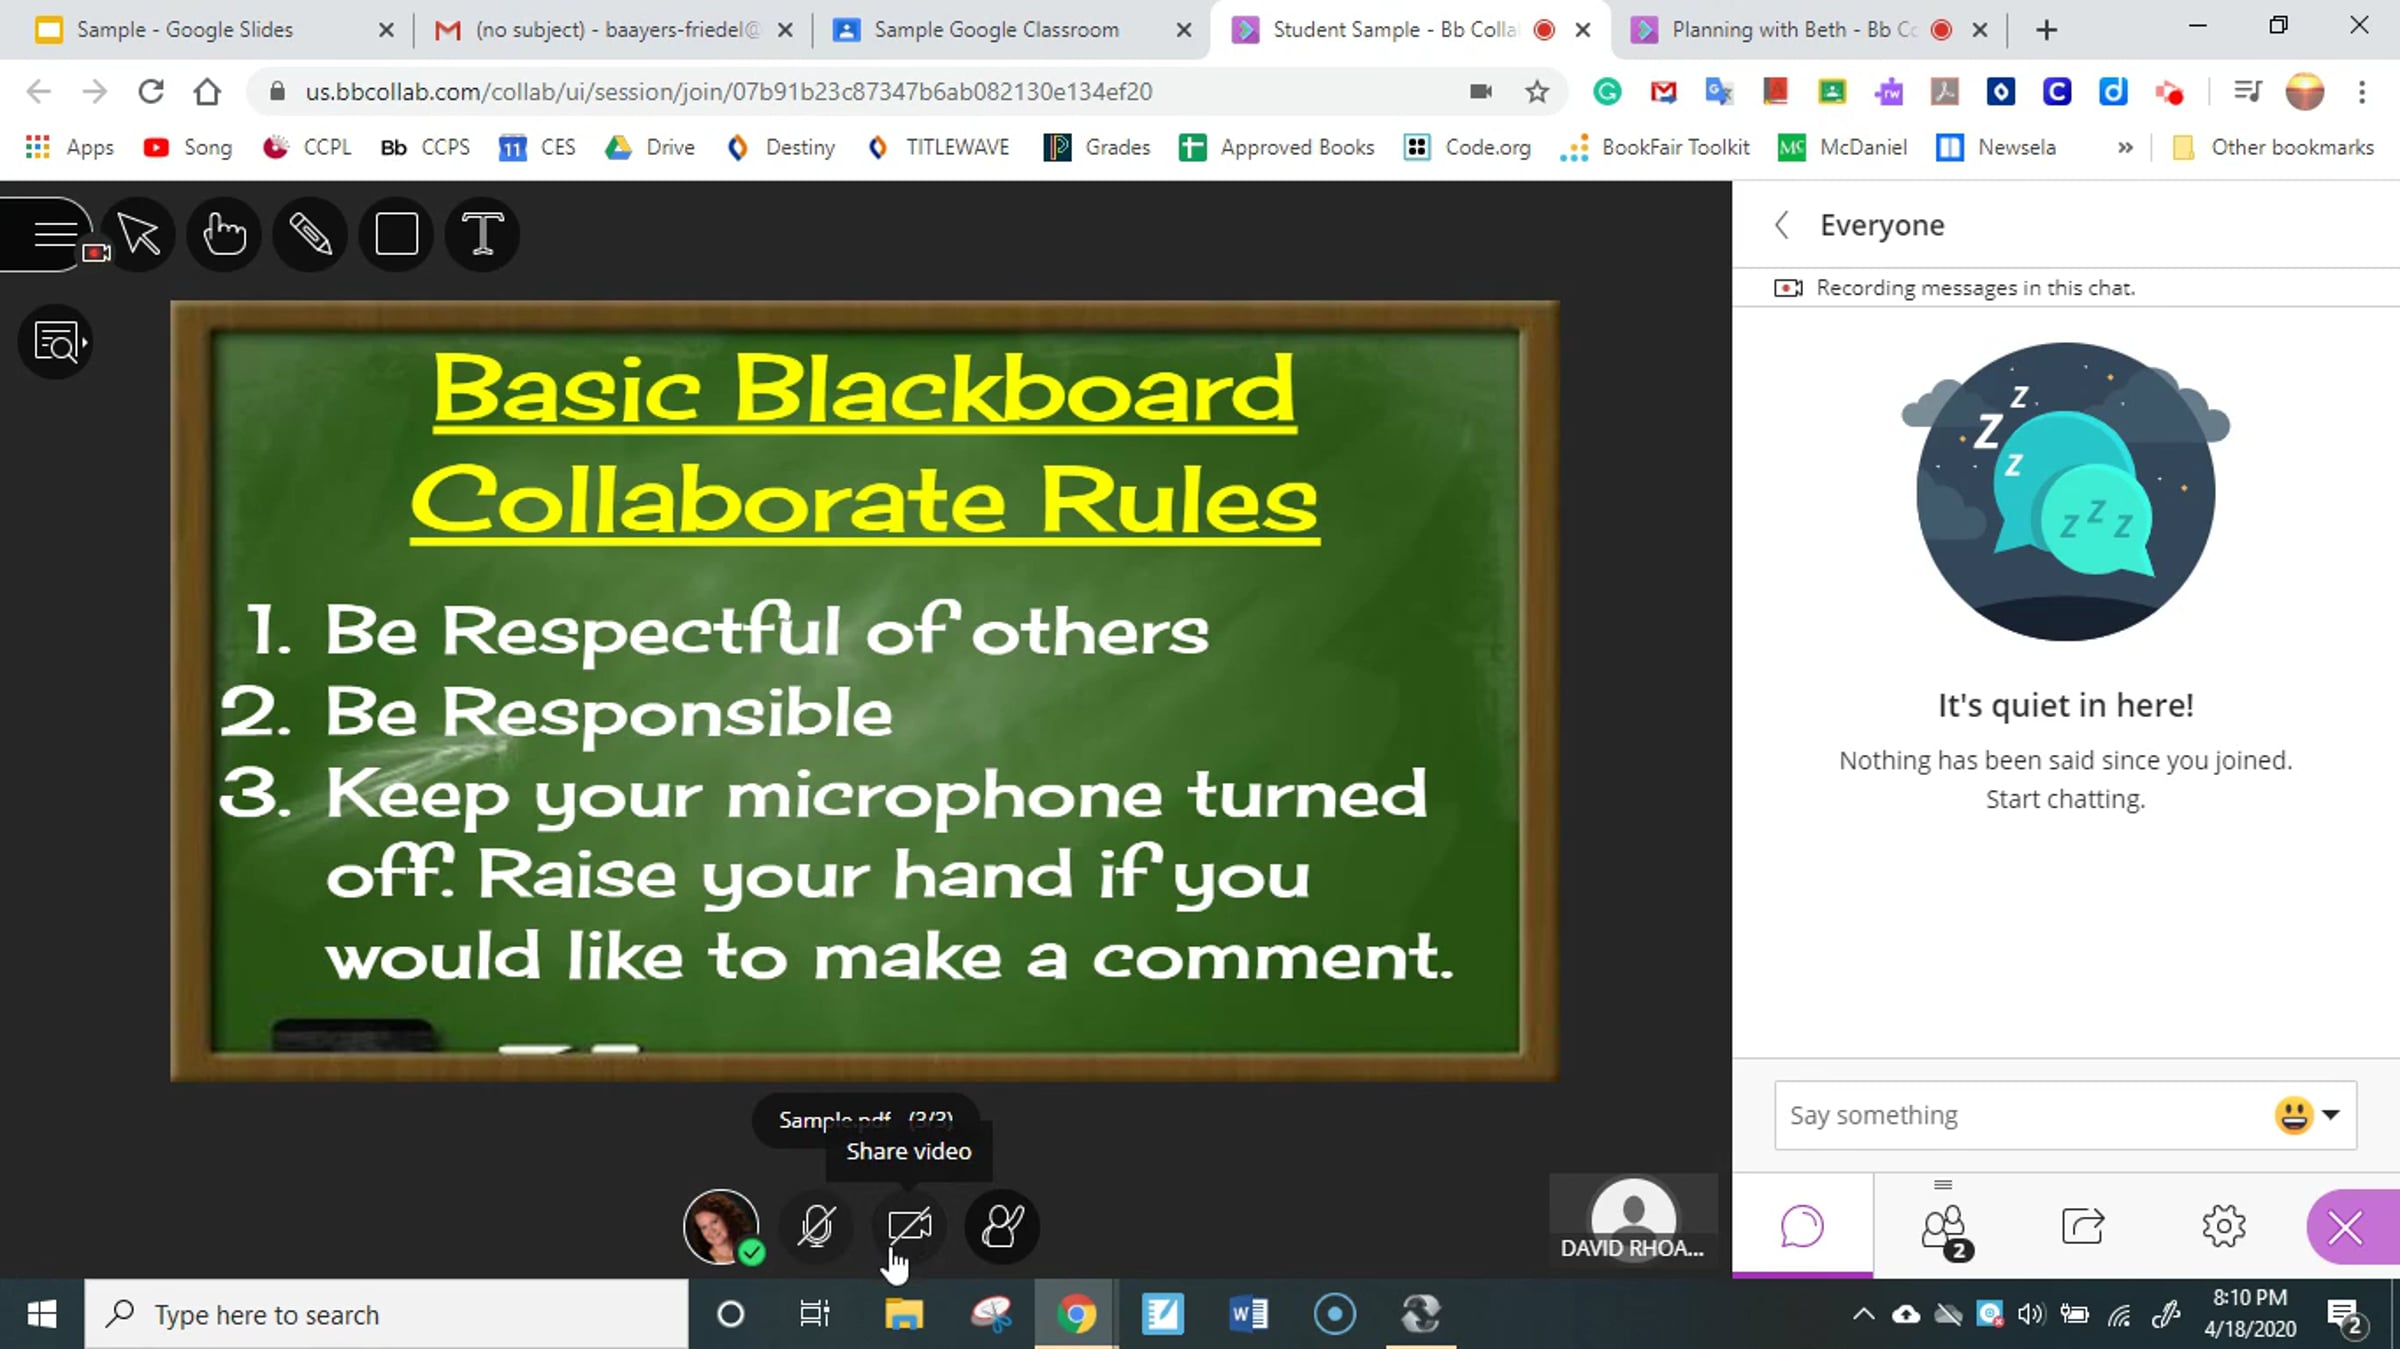Open the Chrome three-dot menu
The width and height of the screenshot is (2400, 1349).
(x=2362, y=92)
